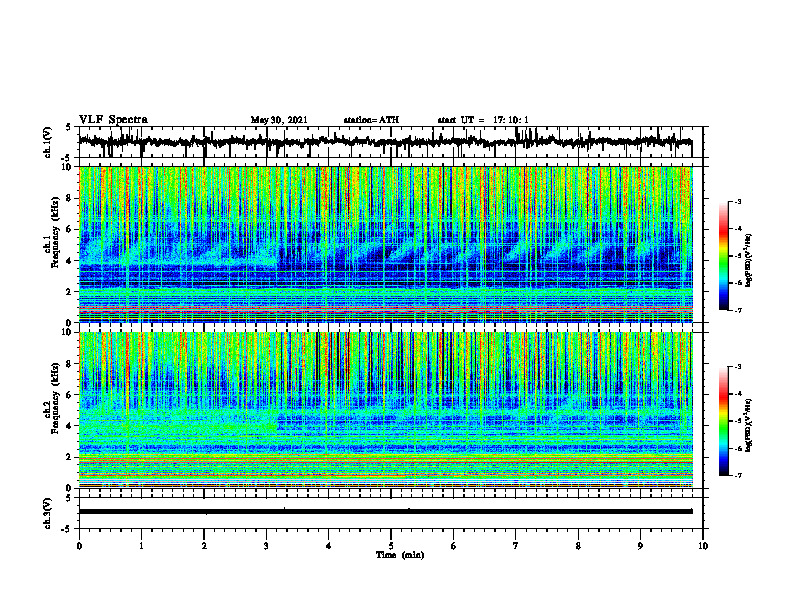Click the time axis tick label "6"

tap(454, 546)
